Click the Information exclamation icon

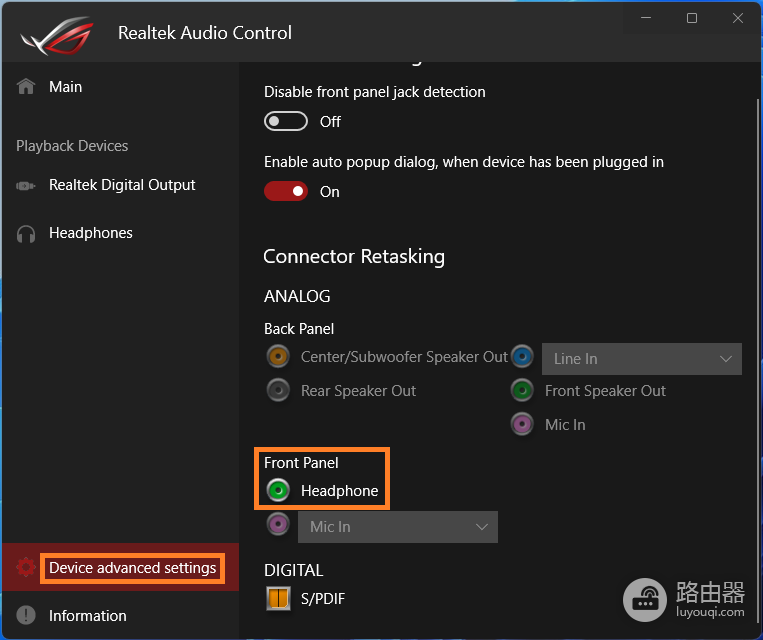pyautogui.click(x=26, y=615)
